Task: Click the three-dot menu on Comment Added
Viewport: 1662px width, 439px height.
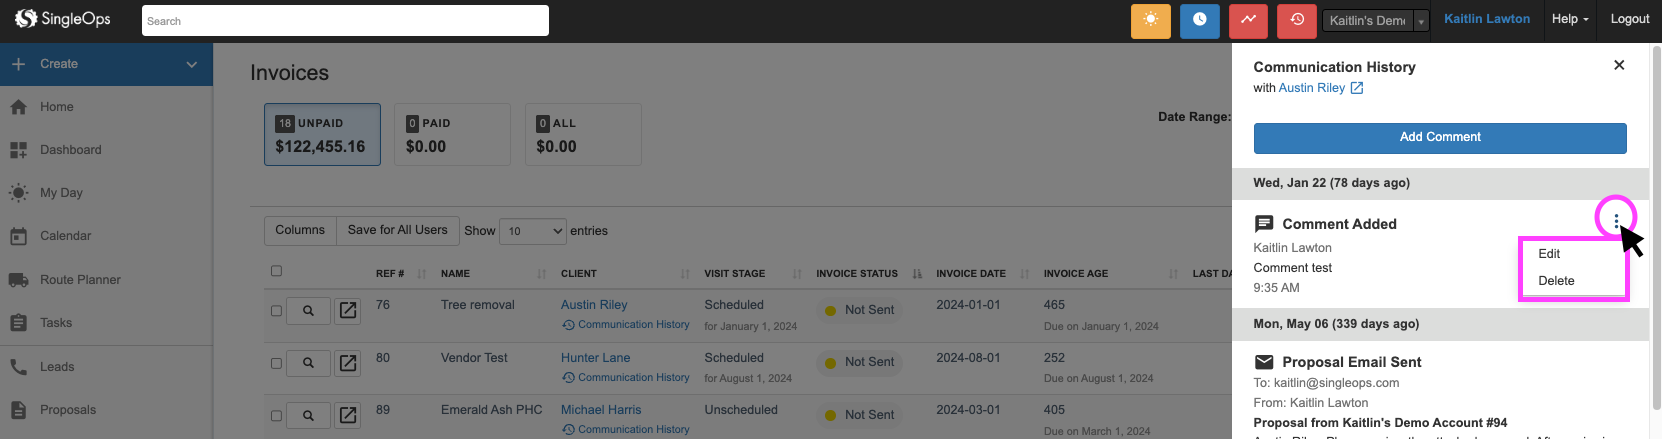Action: click(x=1616, y=221)
